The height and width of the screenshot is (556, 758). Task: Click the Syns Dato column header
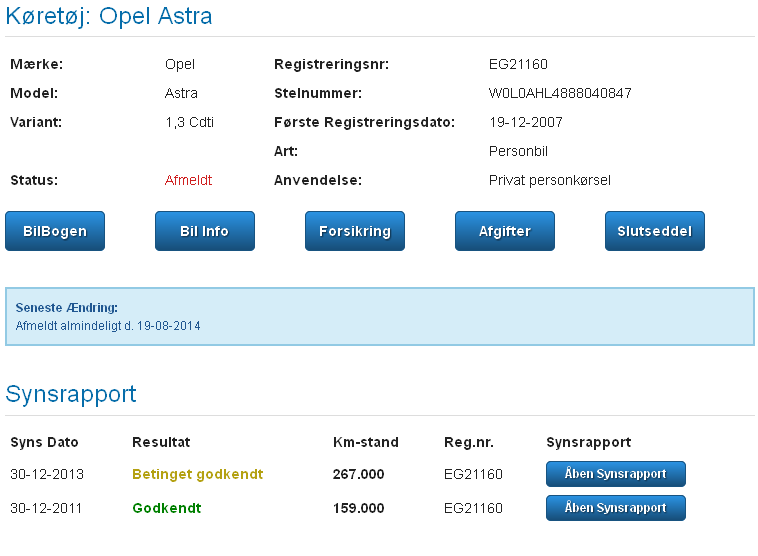[44, 442]
